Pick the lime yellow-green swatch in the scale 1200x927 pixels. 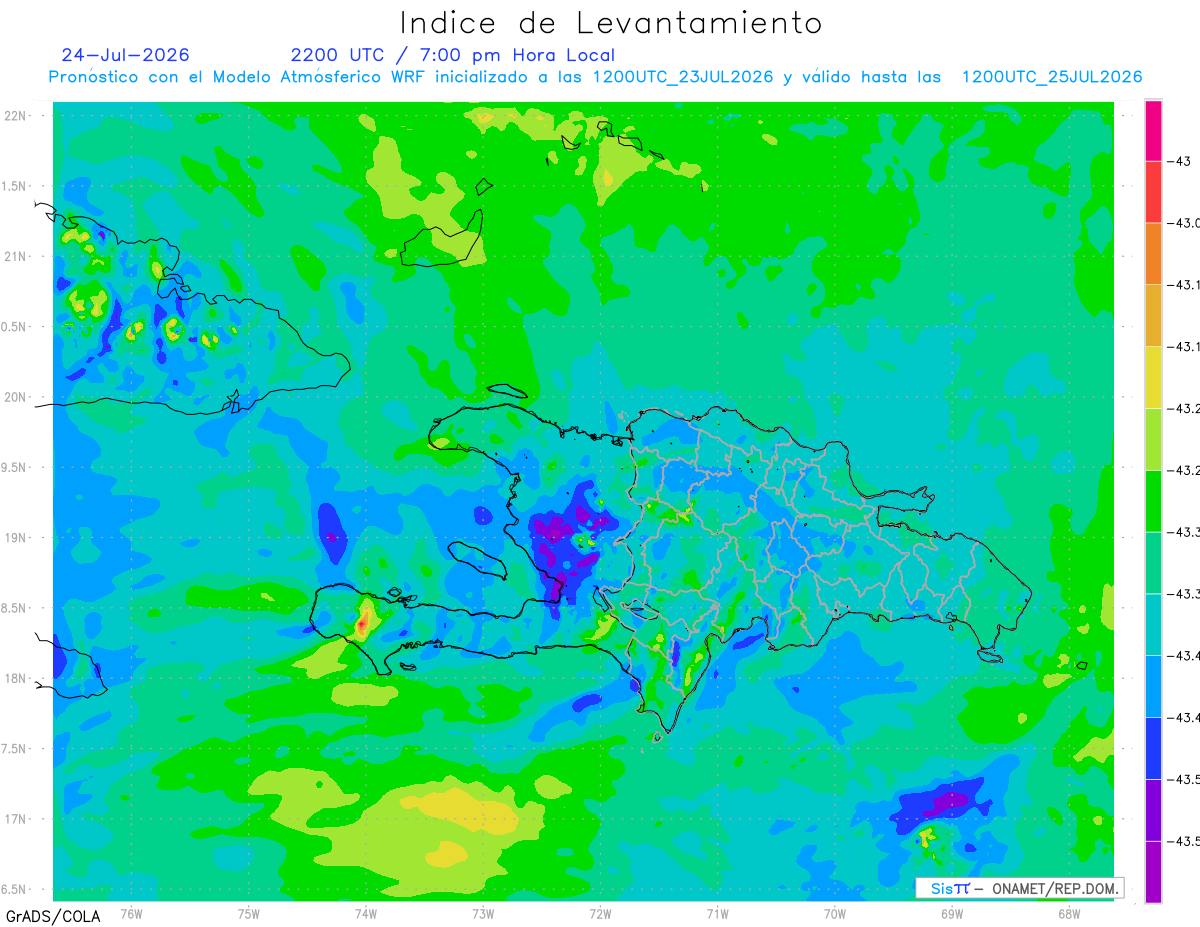coord(1153,440)
